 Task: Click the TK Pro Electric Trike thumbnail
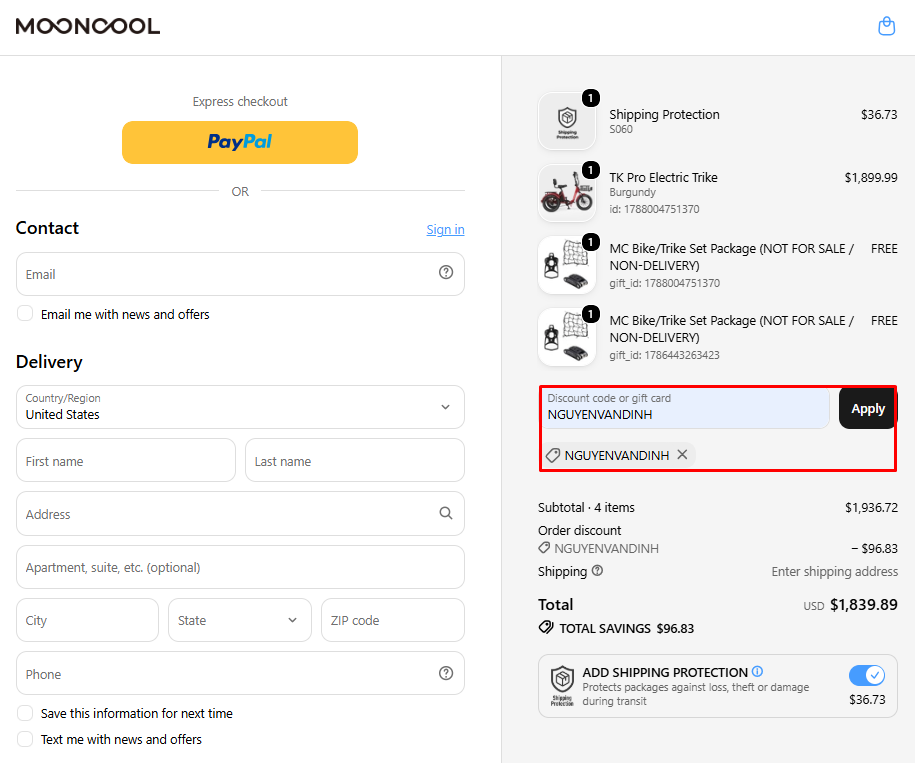[x=567, y=193]
